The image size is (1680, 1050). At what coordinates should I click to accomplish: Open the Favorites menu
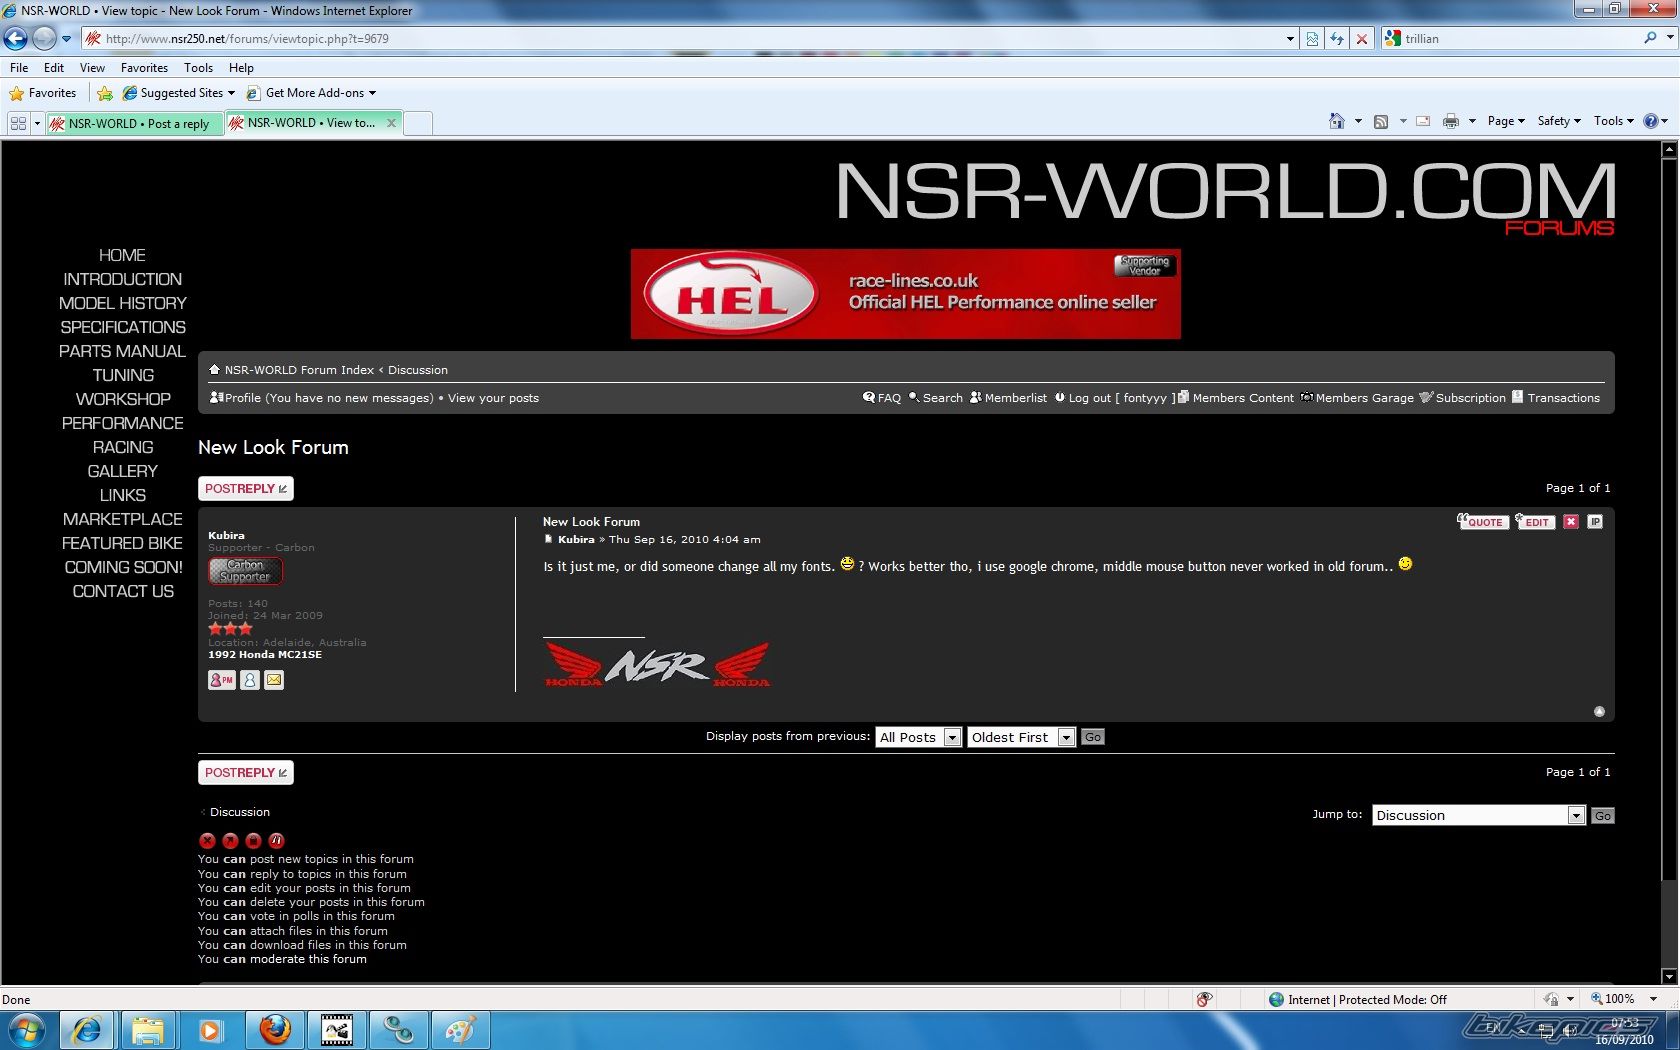click(144, 68)
